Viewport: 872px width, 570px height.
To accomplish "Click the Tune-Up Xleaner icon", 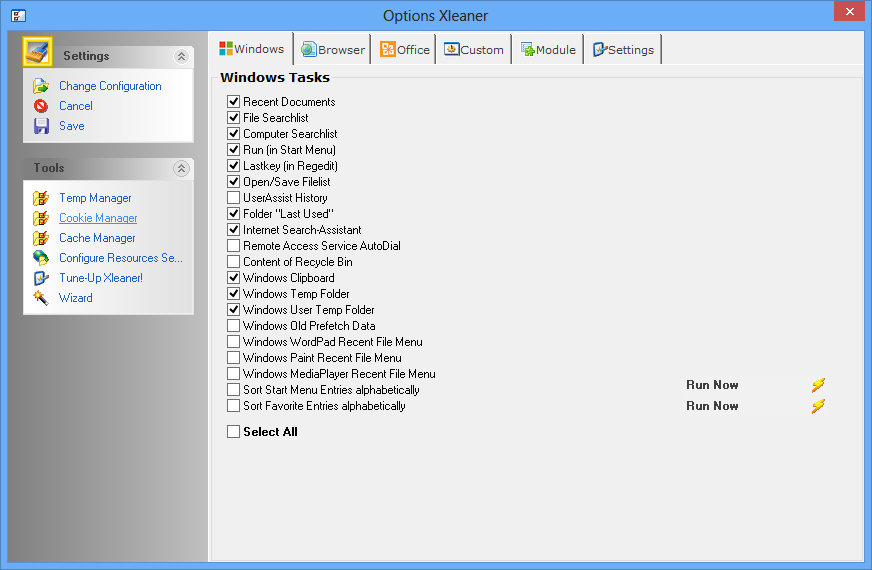I will tap(41, 278).
